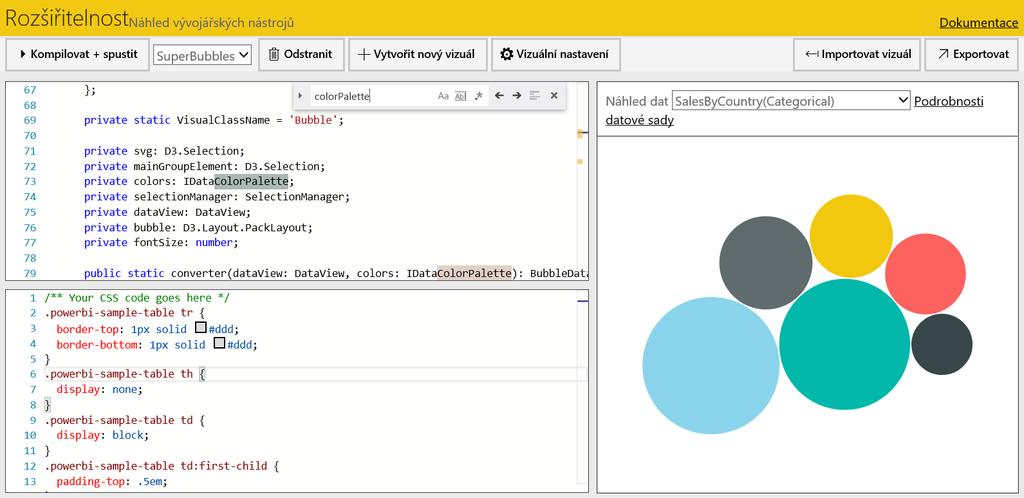The image size is (1024, 498).
Task: Open Vizuální nastavení settings
Action: (555, 54)
